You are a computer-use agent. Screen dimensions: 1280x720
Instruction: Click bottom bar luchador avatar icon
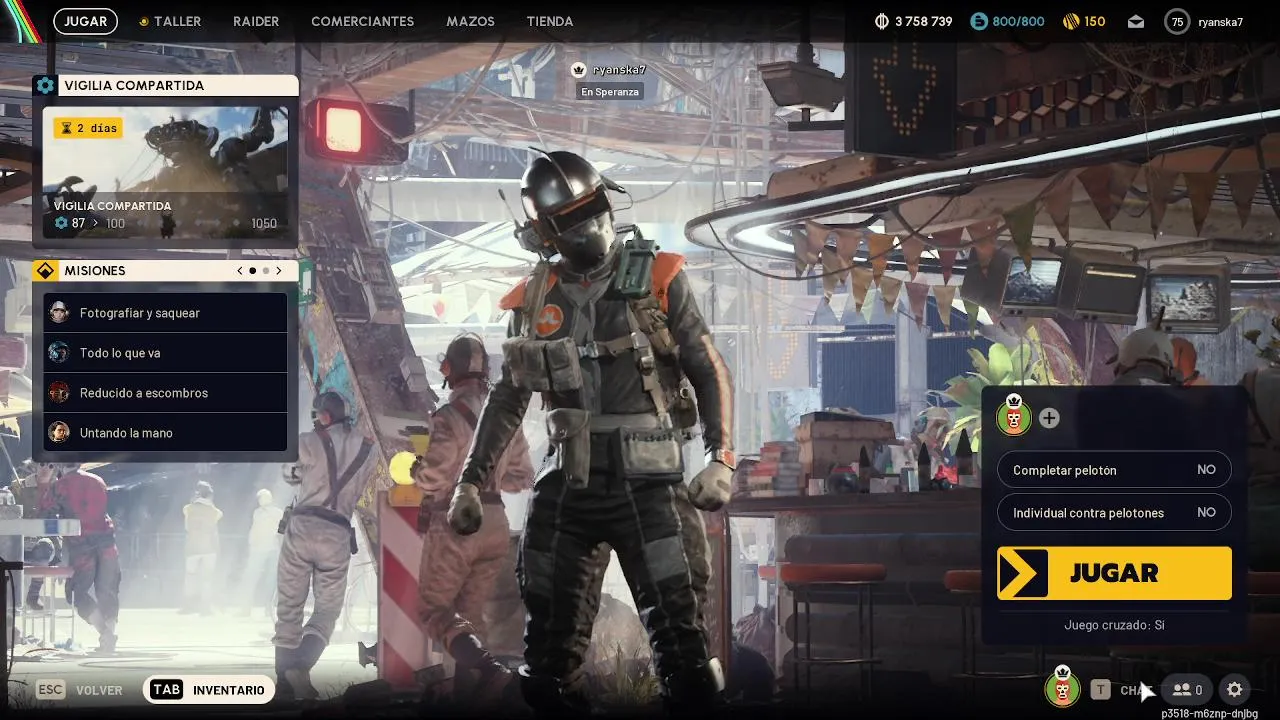point(1062,688)
